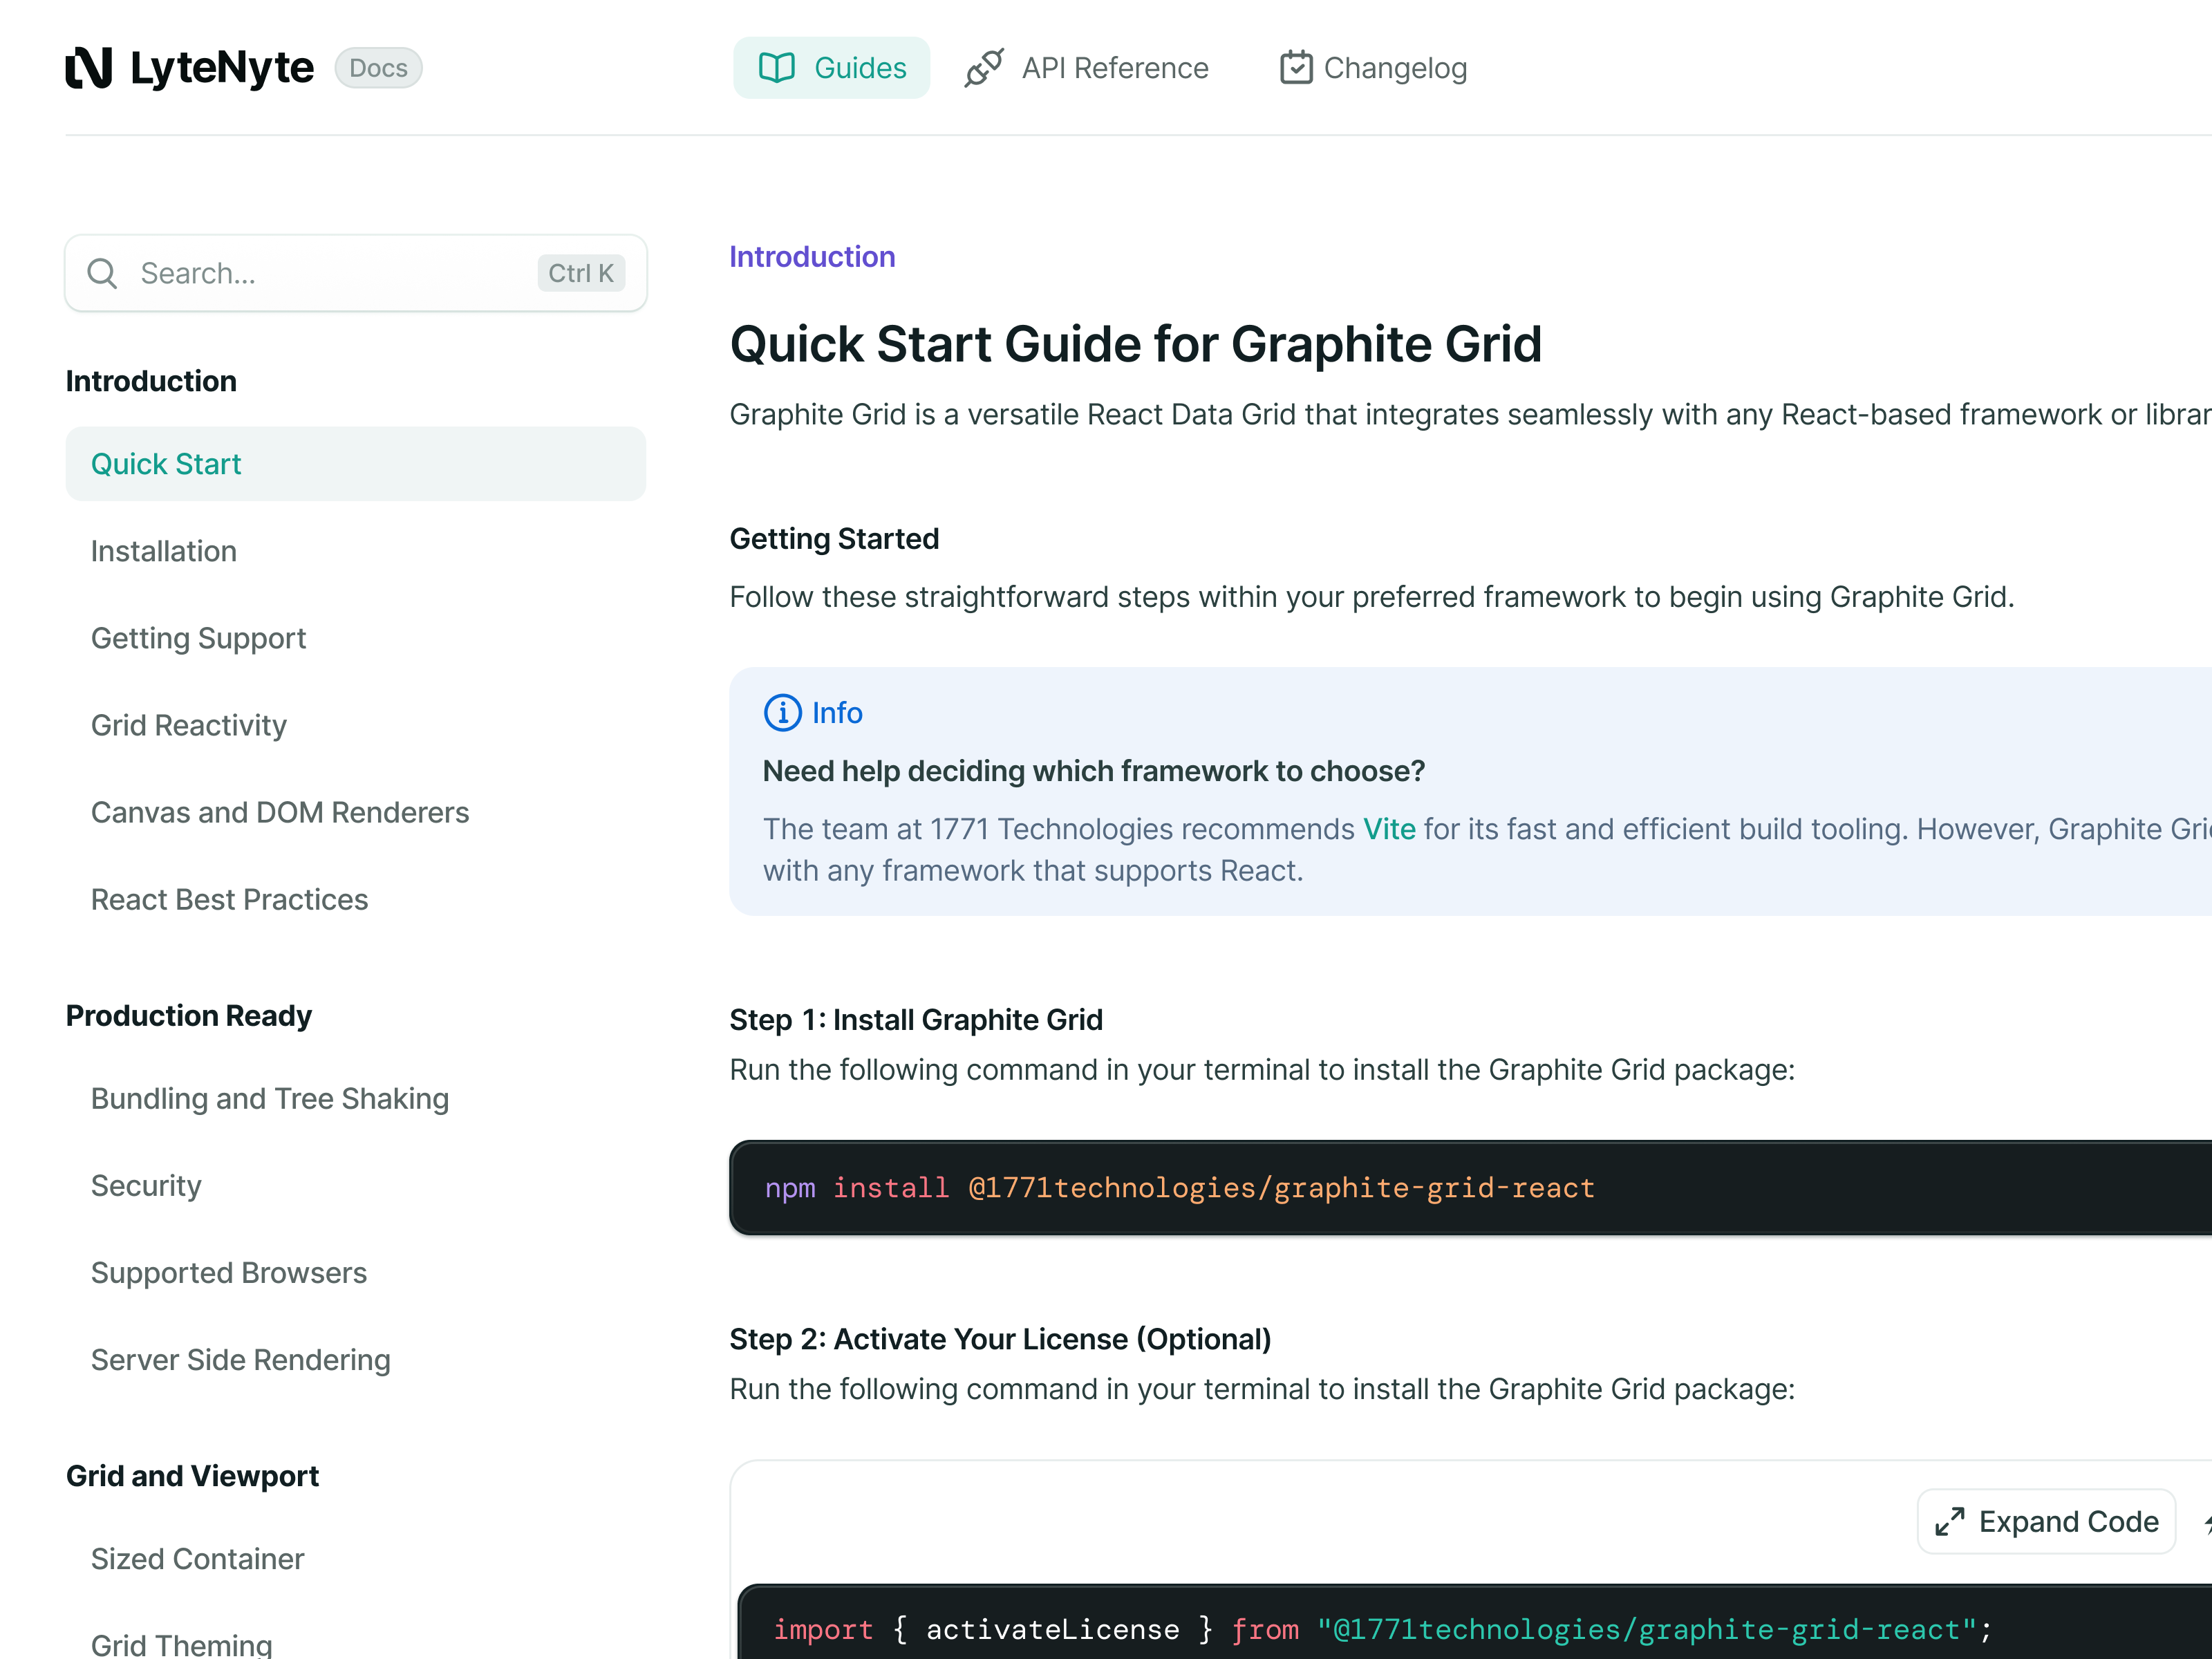The height and width of the screenshot is (1659, 2212).
Task: Expand the license code block via Expand Code
Action: pyautogui.click(x=2046, y=1521)
